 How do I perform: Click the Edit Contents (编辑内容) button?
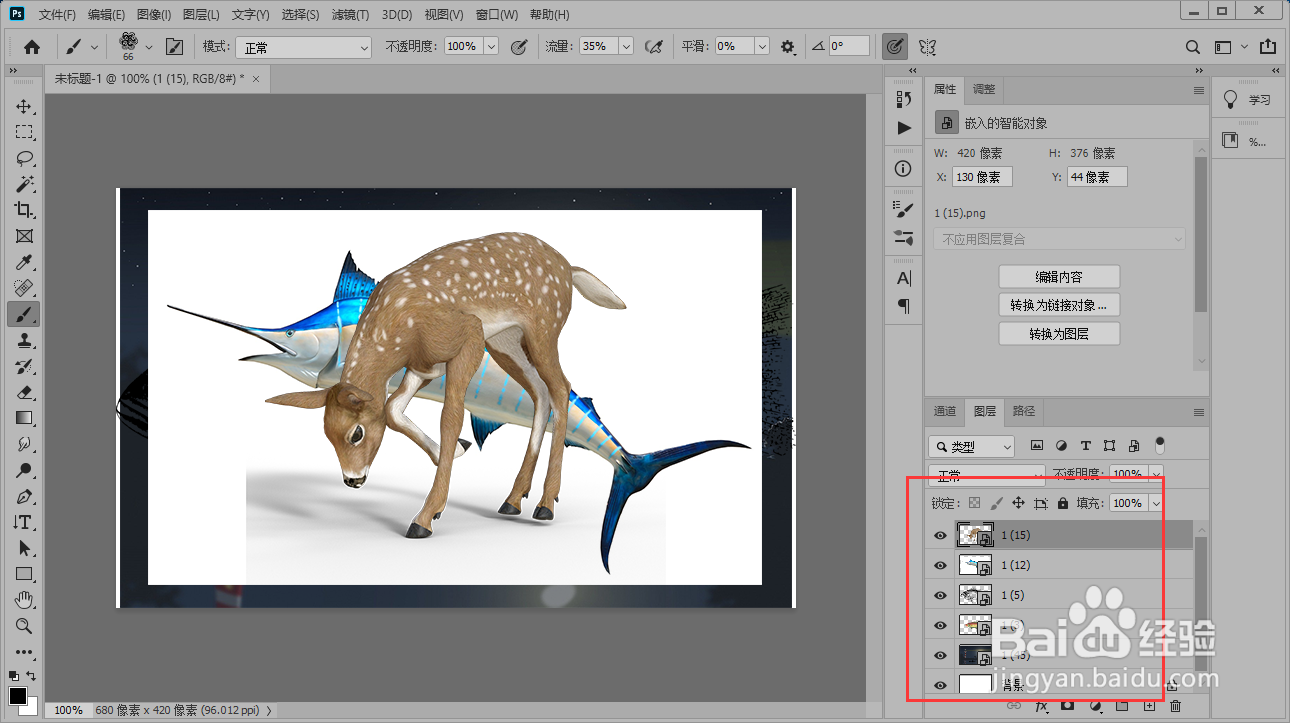click(1059, 277)
